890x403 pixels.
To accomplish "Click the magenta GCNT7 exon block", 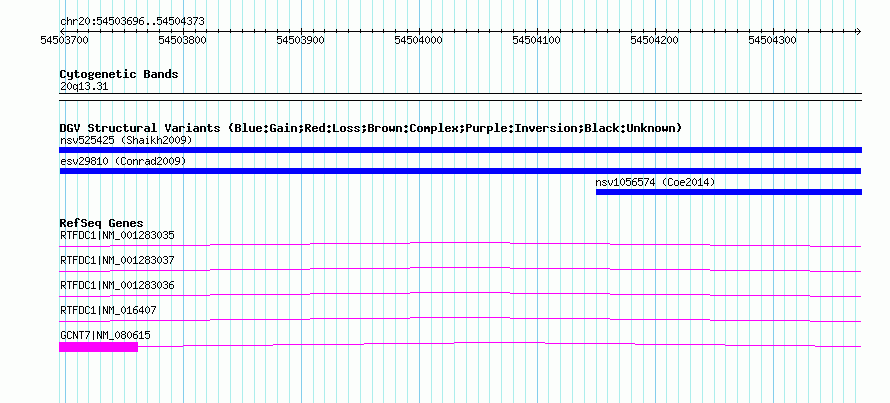I will click(98, 347).
